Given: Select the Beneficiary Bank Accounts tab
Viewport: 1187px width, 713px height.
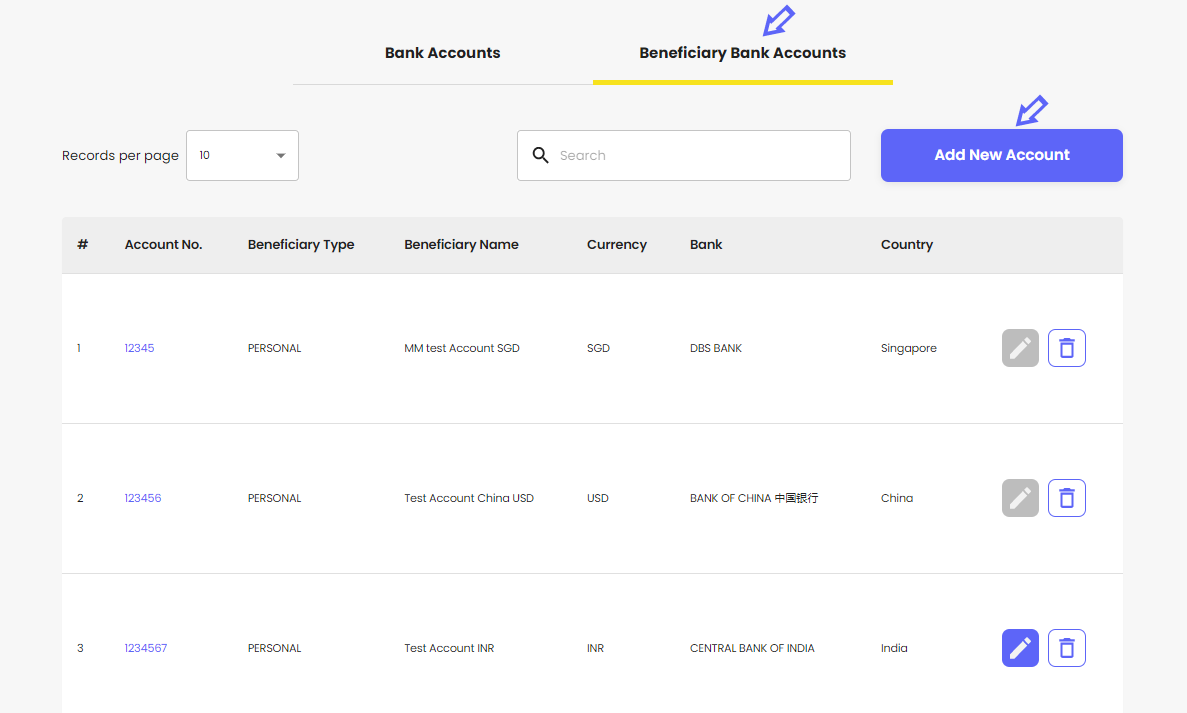Looking at the screenshot, I should coord(742,52).
